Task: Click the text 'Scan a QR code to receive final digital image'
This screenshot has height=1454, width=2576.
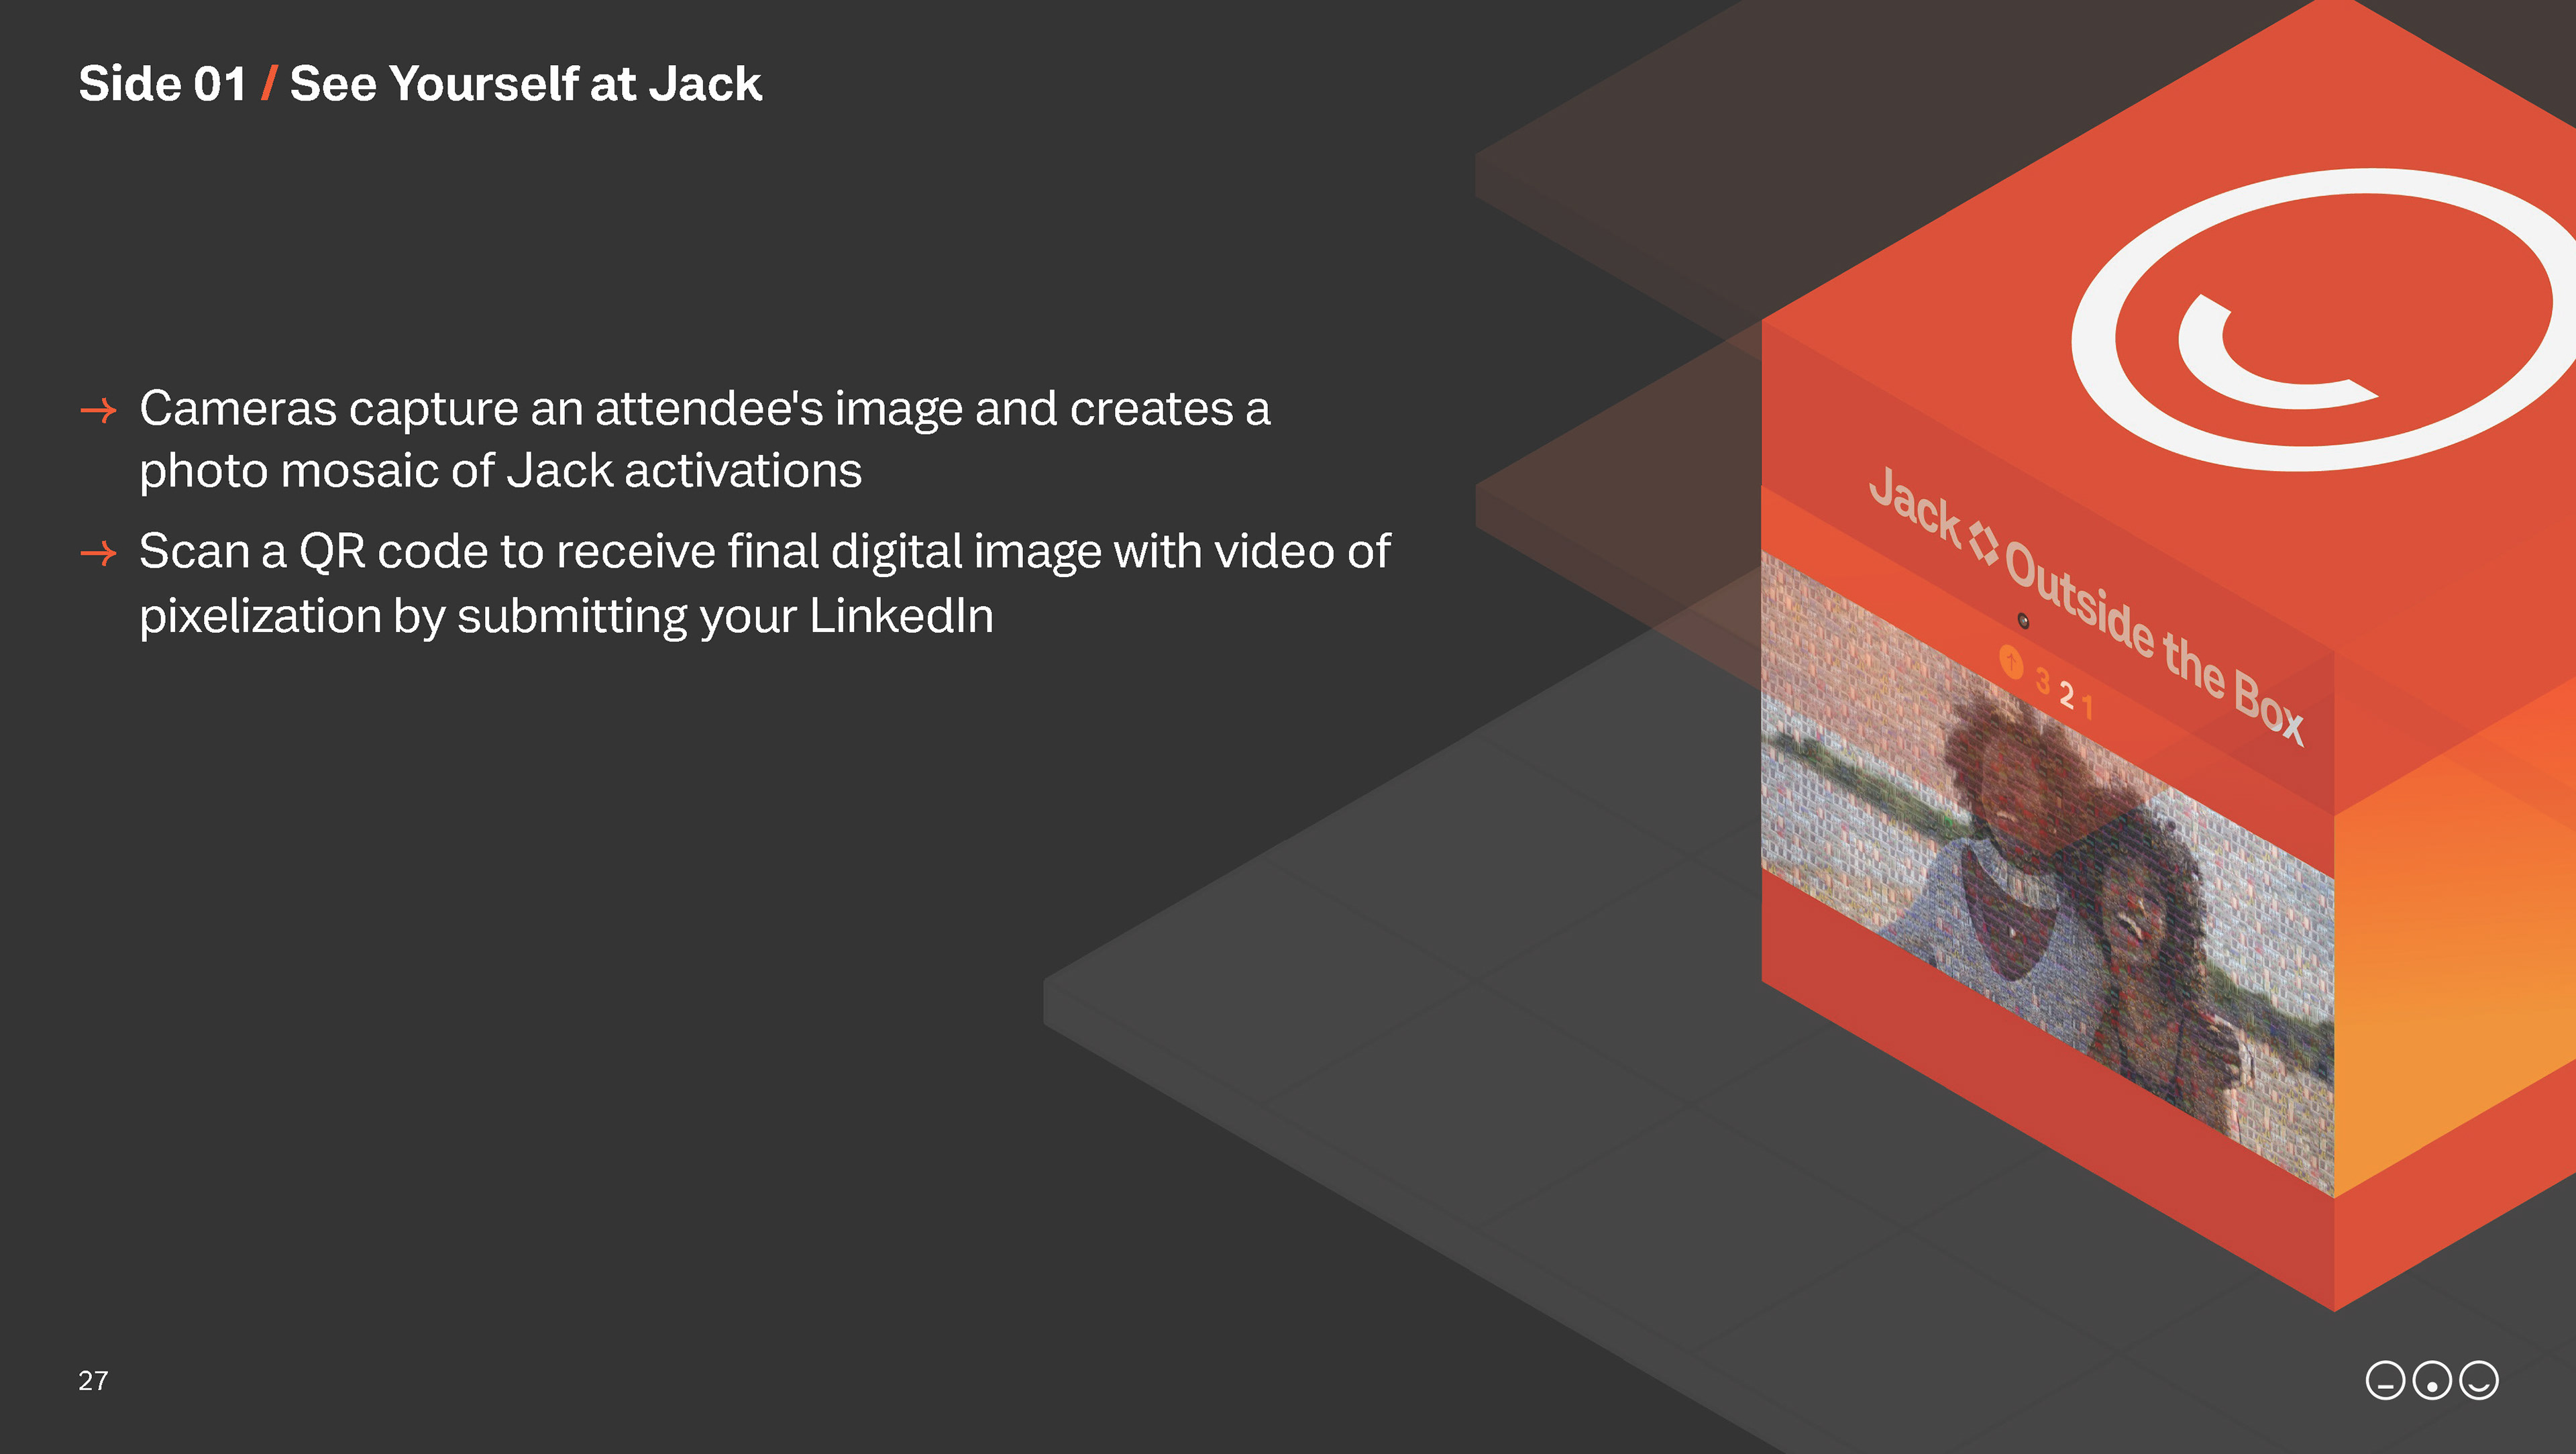Action: point(620,552)
